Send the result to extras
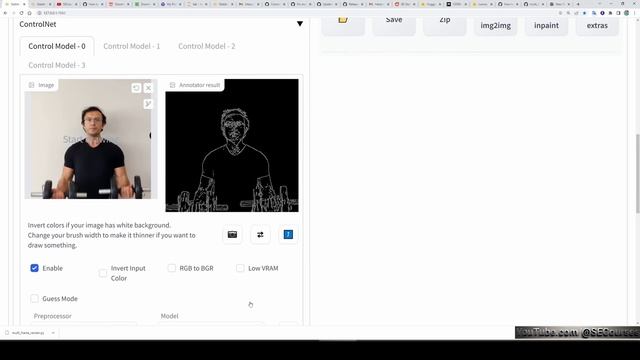The width and height of the screenshot is (640, 360). (x=597, y=25)
